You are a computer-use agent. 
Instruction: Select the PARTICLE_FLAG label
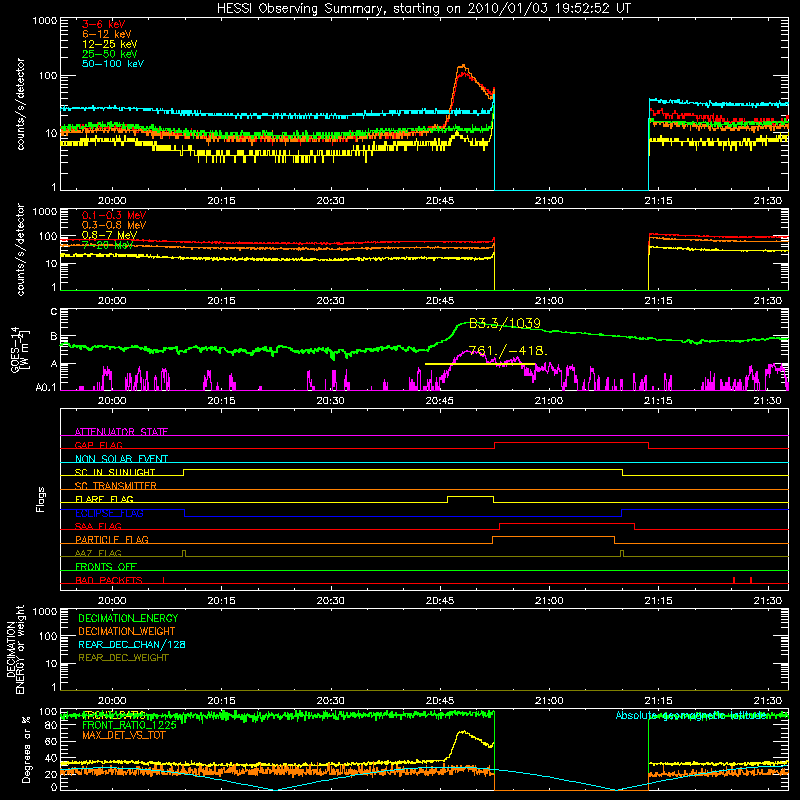[112, 539]
